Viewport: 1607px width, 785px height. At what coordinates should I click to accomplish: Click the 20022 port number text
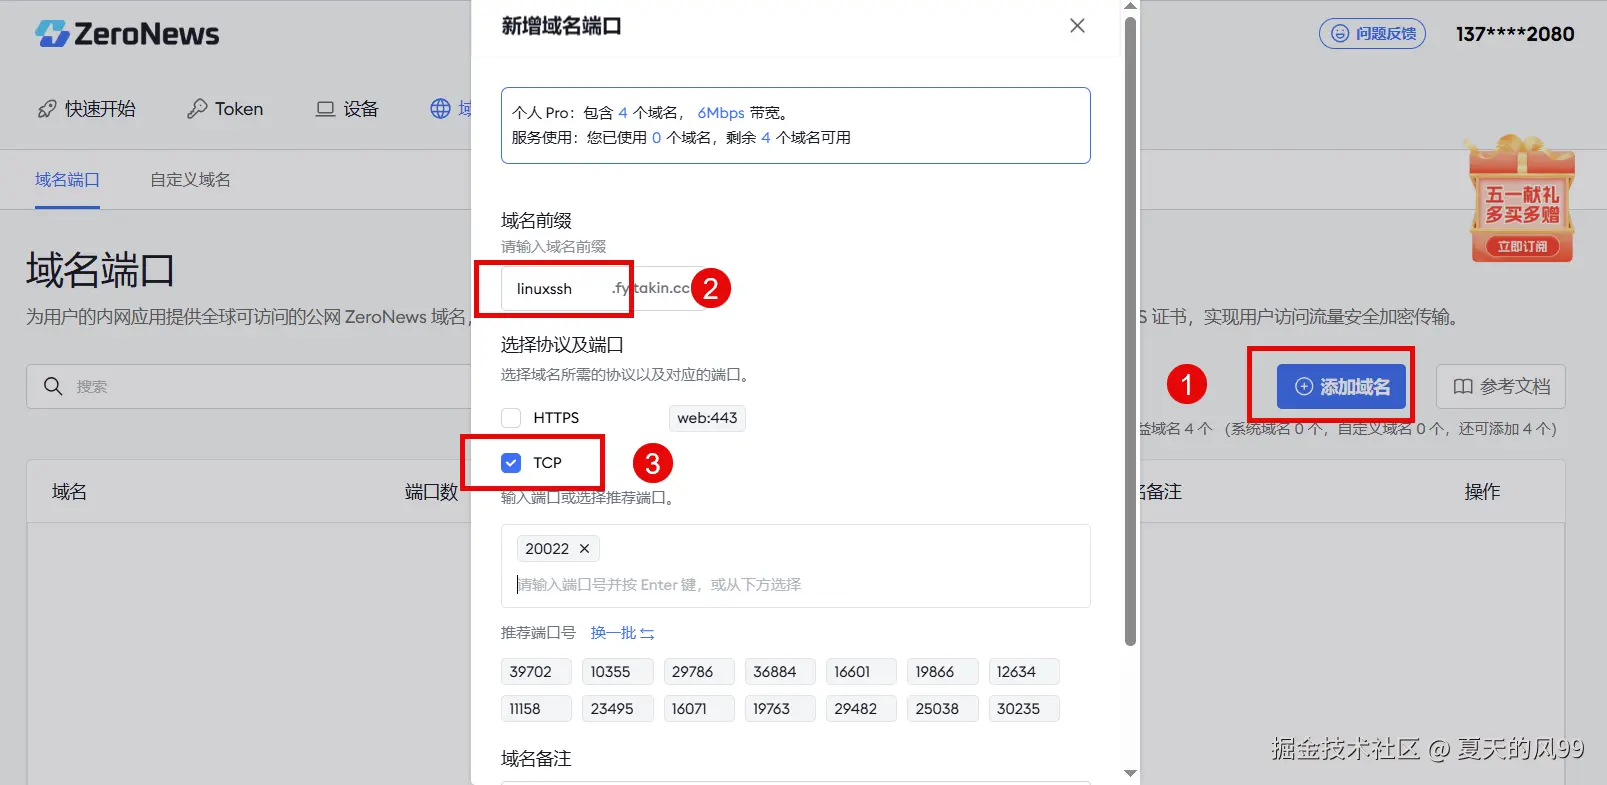[547, 549]
